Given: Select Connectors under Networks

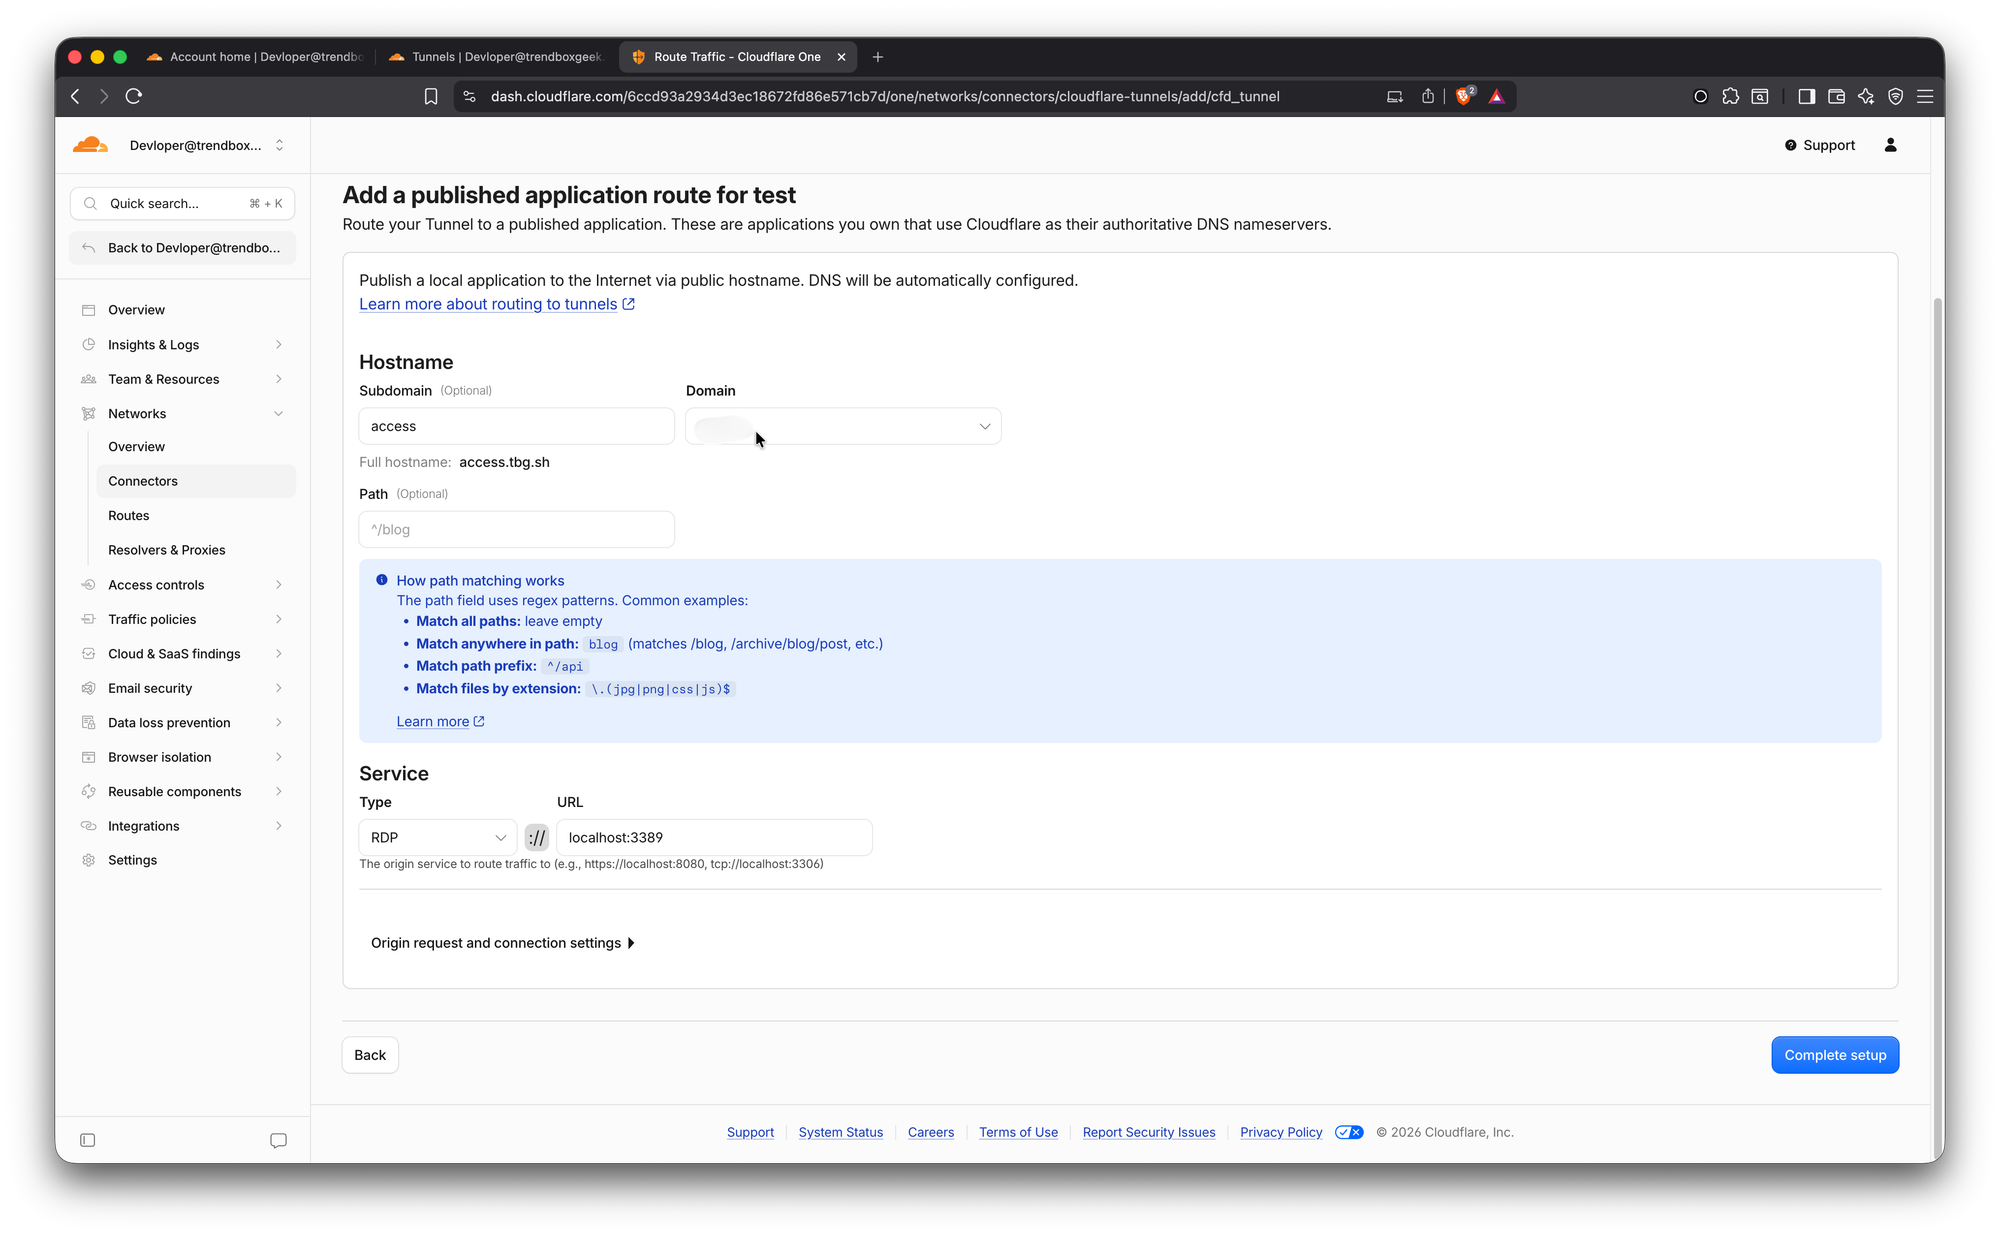Looking at the screenshot, I should point(196,481).
